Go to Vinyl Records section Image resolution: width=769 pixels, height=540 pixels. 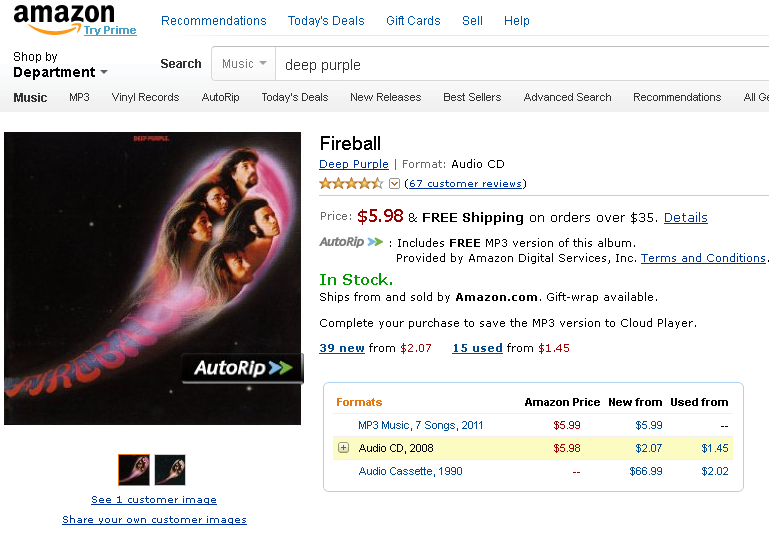point(145,97)
